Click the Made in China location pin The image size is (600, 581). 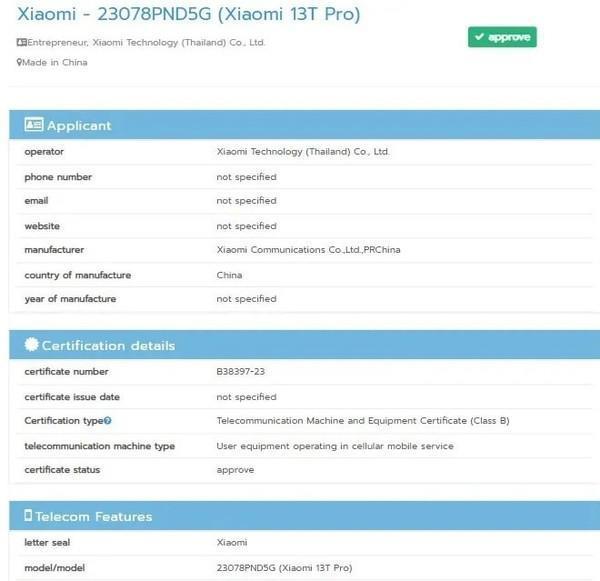click(19, 62)
